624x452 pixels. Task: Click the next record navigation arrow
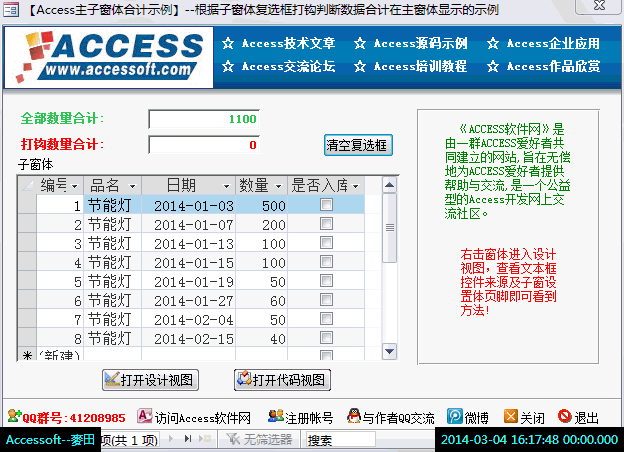pyautogui.click(x=171, y=438)
